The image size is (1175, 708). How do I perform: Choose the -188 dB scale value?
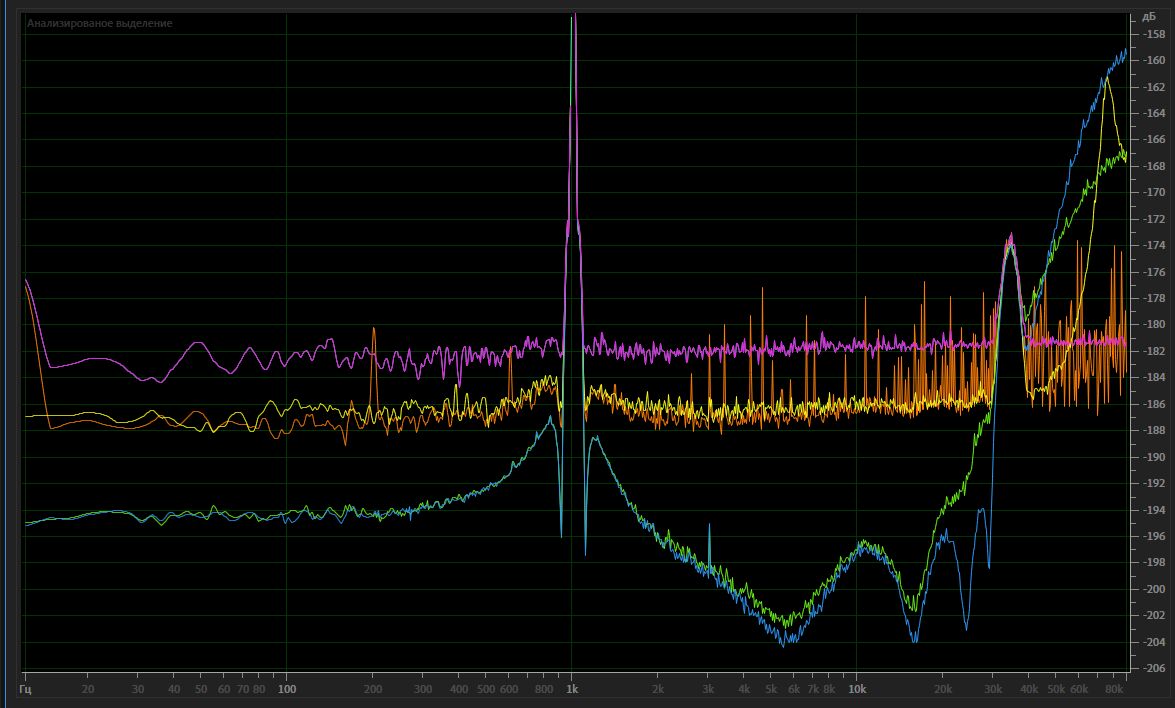(1153, 430)
